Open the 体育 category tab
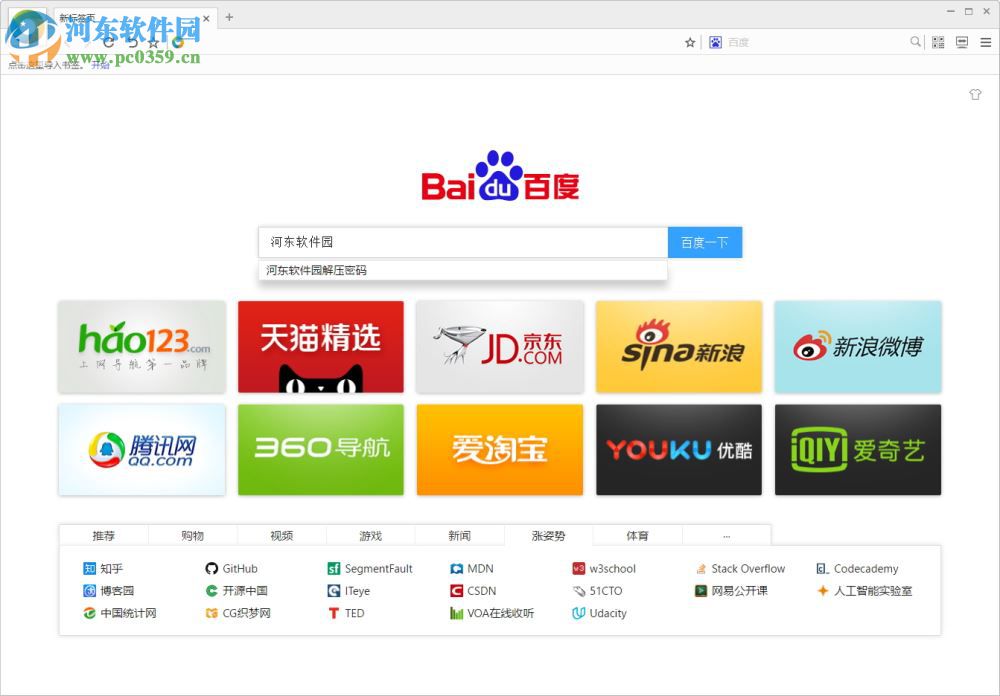 click(637, 535)
